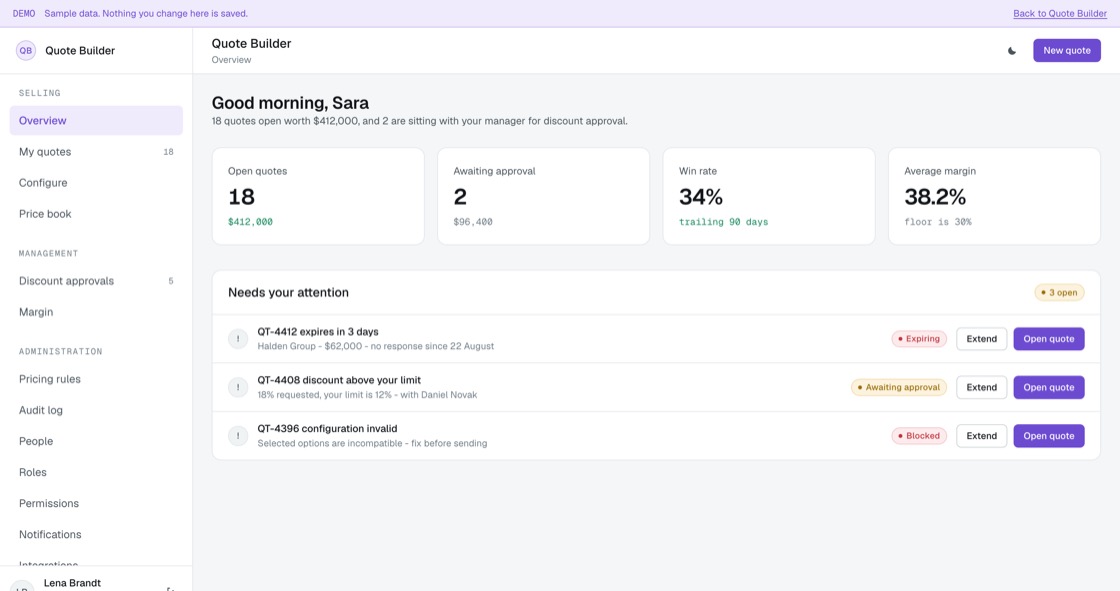
Task: Click 'QT-4408 discount above your limit'
Action: pos(339,380)
